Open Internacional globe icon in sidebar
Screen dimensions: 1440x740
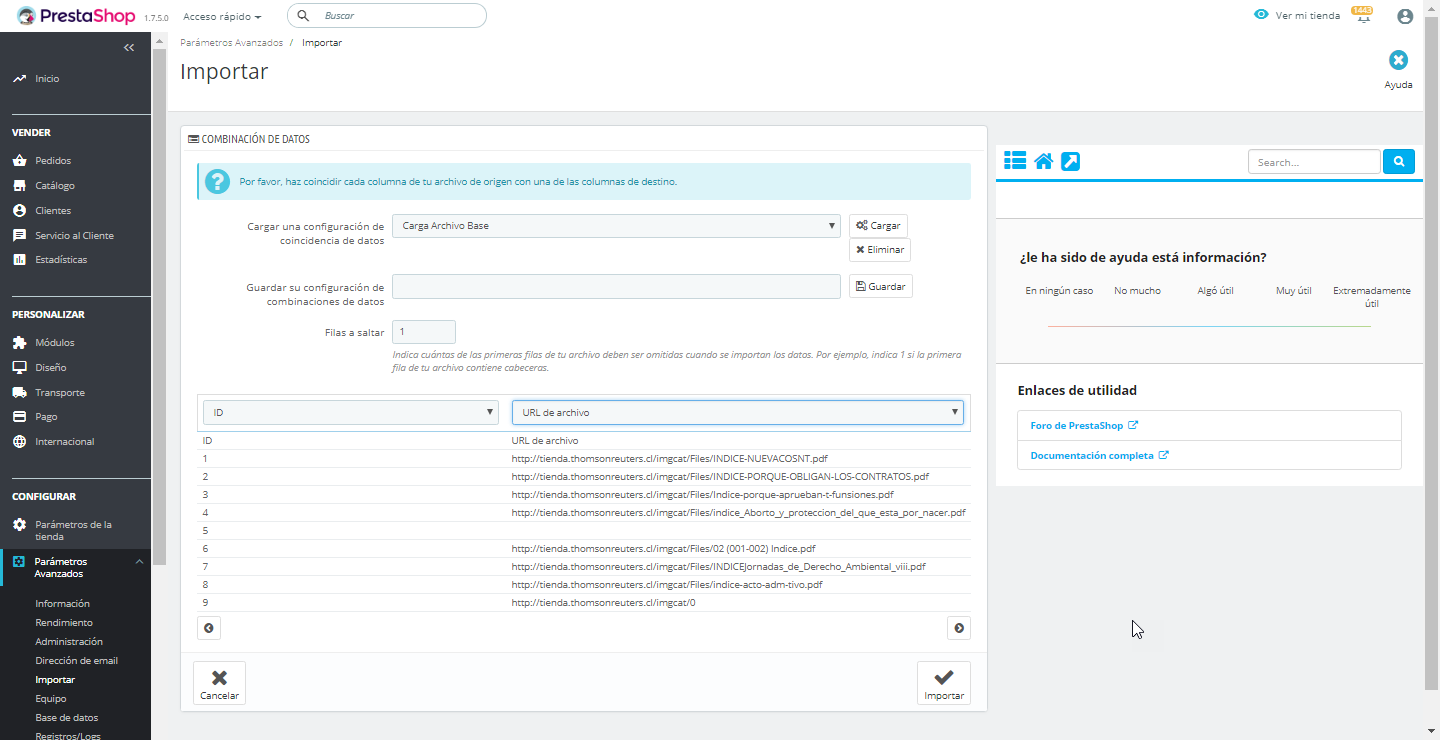[19, 442]
